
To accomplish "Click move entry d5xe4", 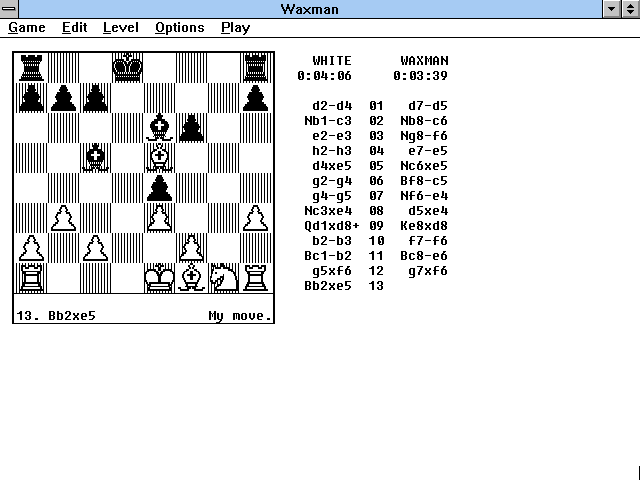I will (x=428, y=211).
